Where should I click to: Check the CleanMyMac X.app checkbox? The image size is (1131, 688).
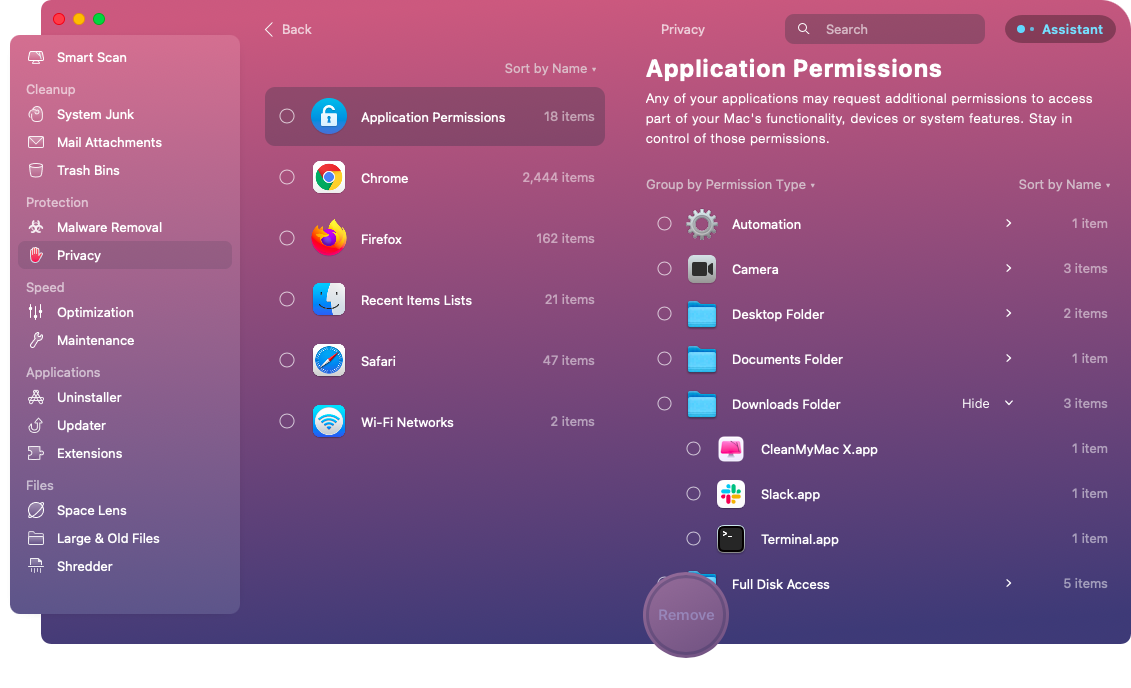tap(693, 449)
